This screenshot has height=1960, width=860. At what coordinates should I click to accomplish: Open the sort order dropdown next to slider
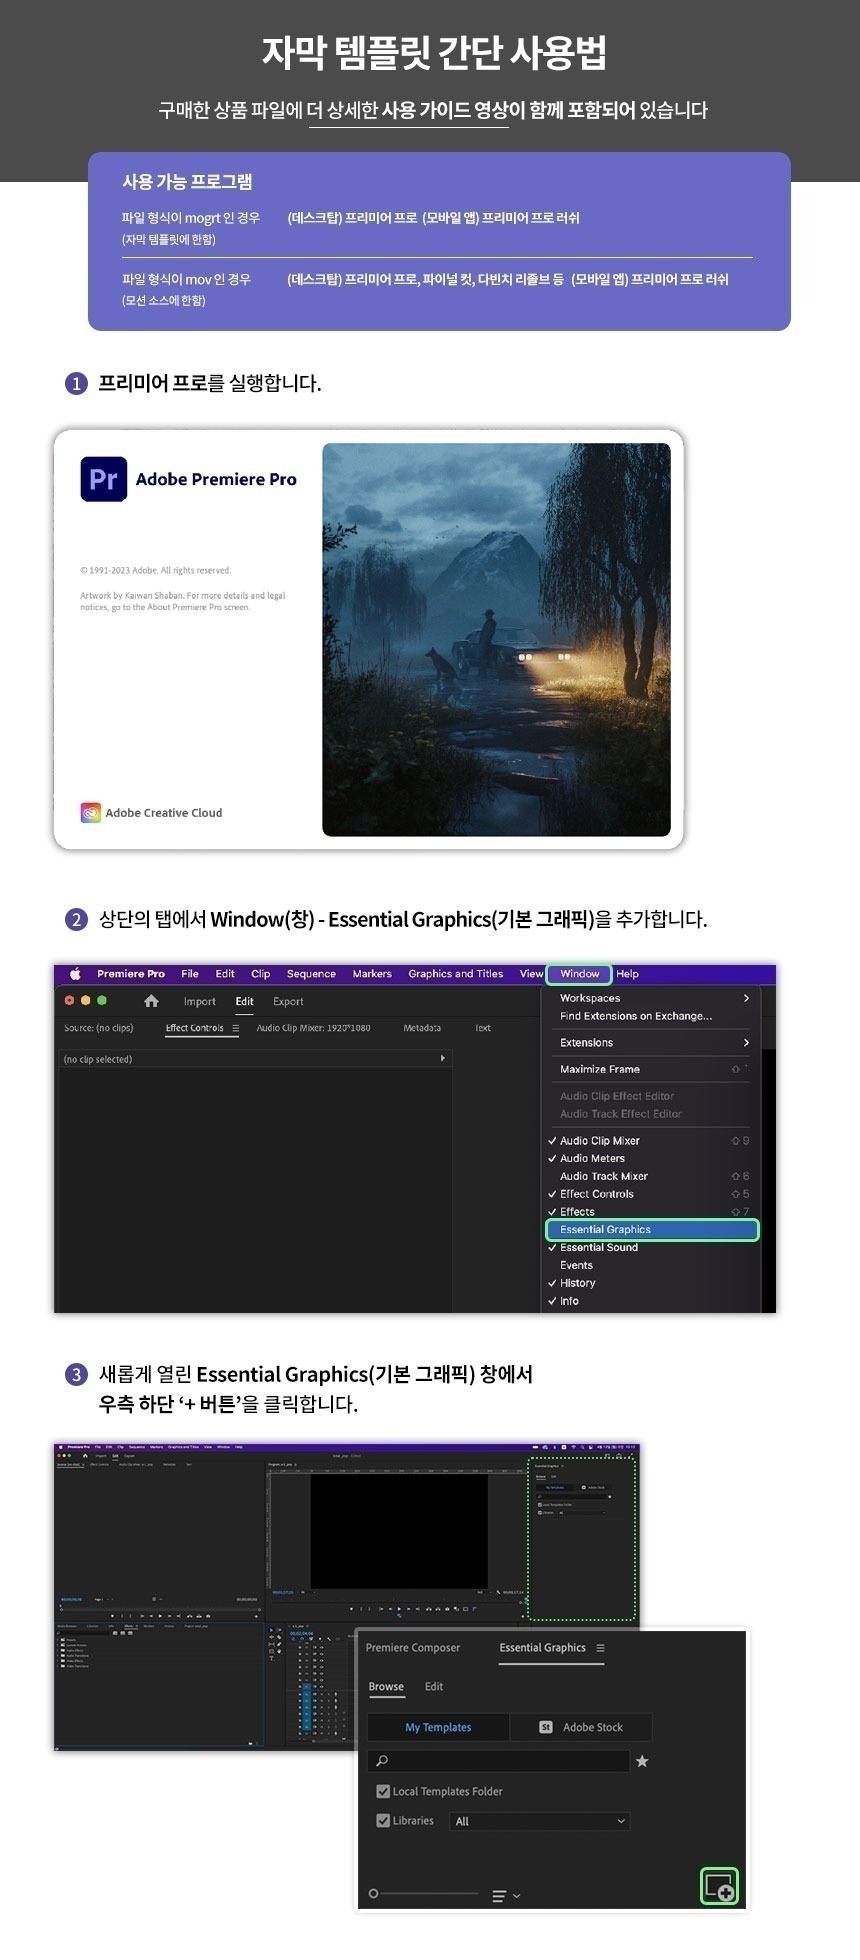(506, 1895)
